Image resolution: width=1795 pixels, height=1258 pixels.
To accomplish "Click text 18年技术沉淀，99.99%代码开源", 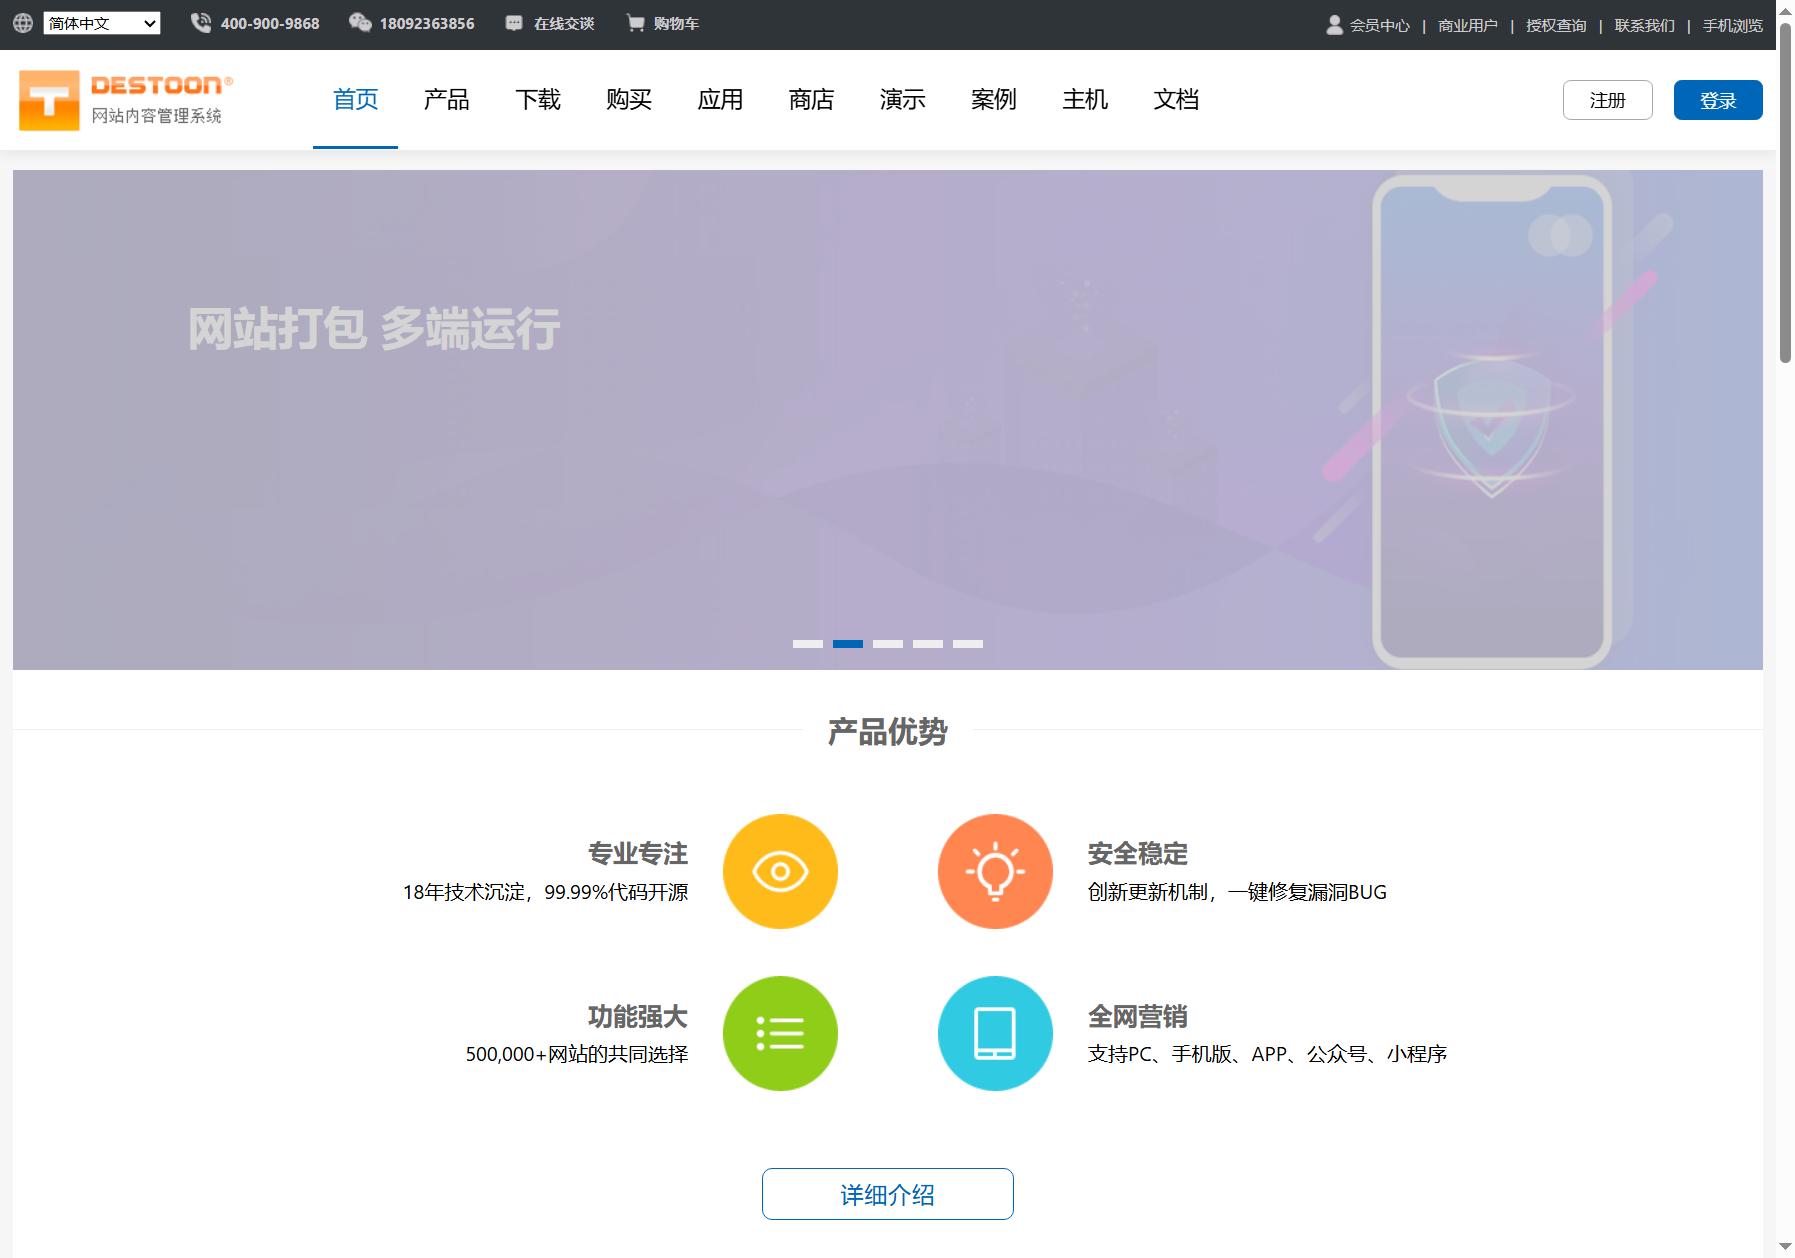I will 546,892.
